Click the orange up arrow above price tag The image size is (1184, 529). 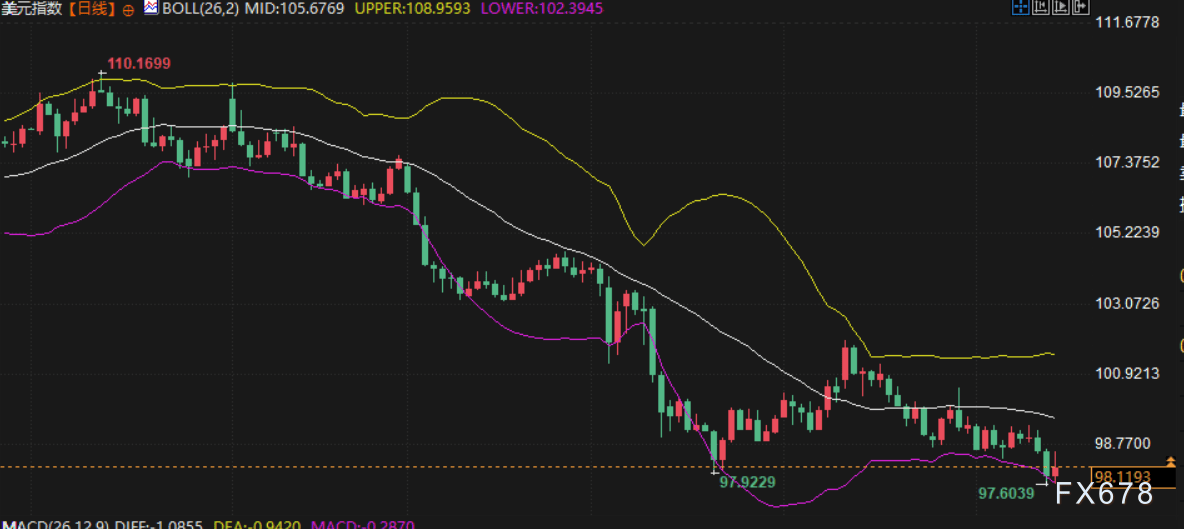coord(1171,461)
